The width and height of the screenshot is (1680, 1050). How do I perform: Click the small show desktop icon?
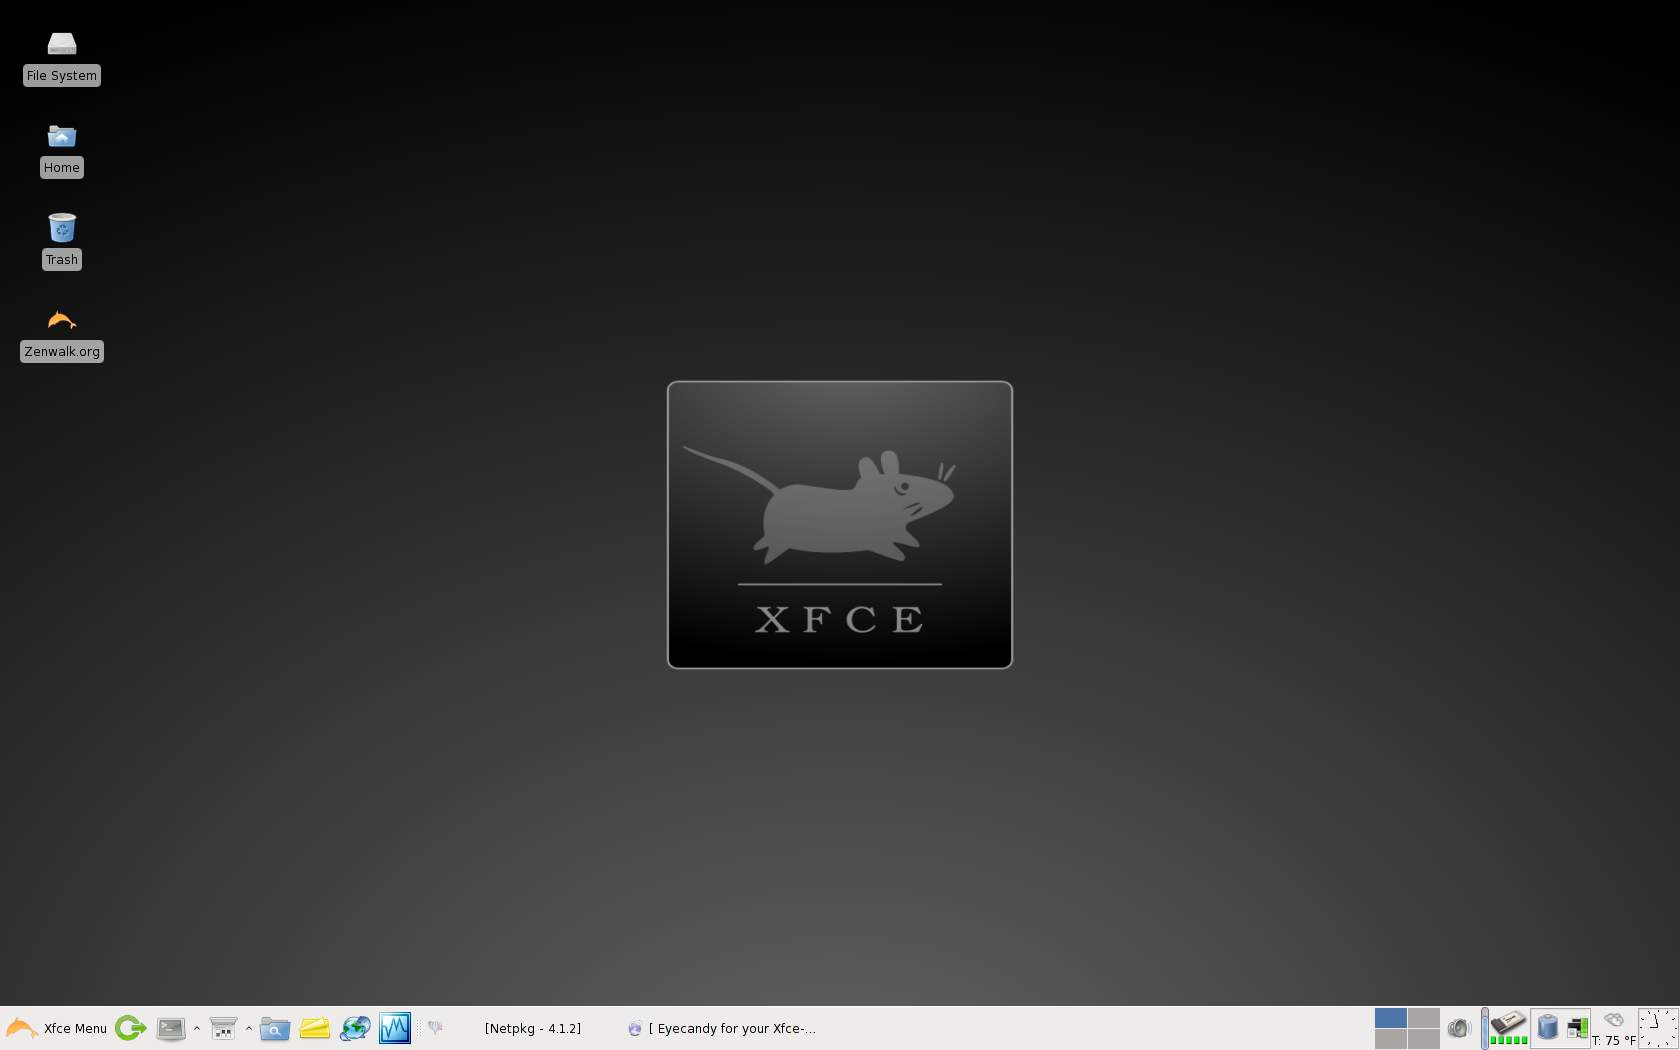click(x=435, y=1027)
